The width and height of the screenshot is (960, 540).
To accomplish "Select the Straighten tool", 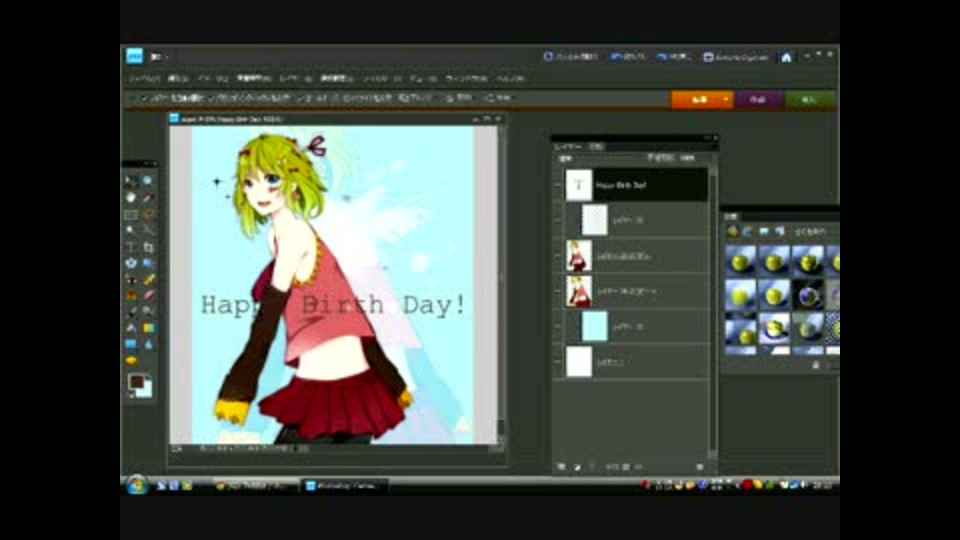I will click(x=148, y=263).
